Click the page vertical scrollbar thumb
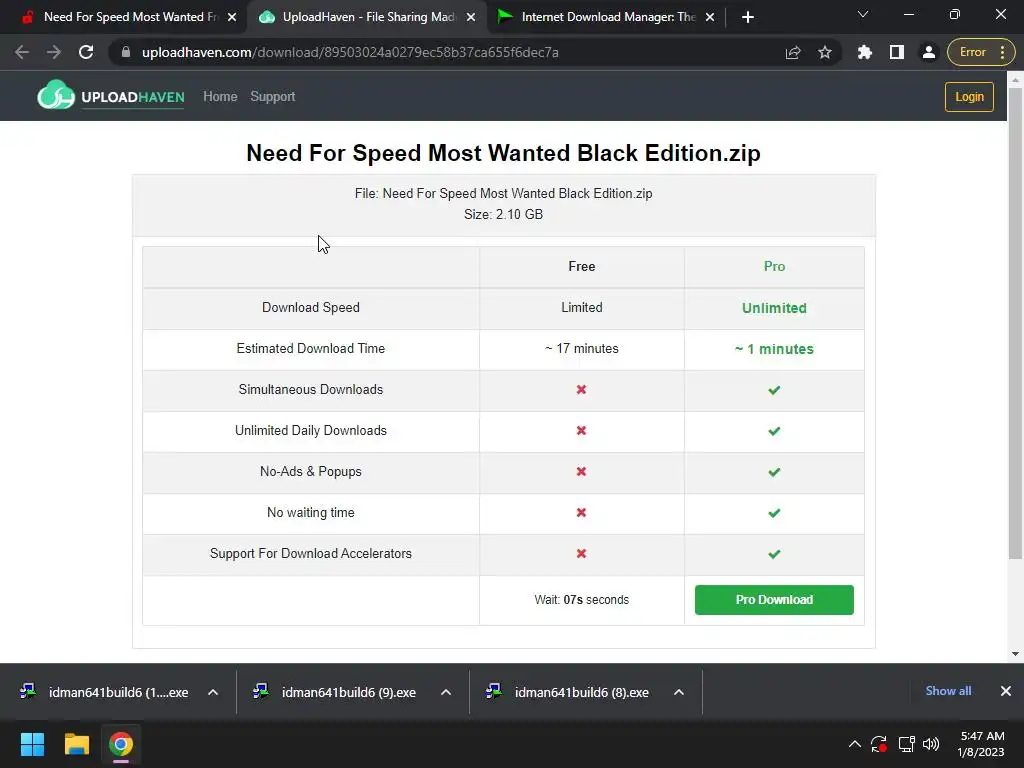The image size is (1024, 768). click(1015, 323)
